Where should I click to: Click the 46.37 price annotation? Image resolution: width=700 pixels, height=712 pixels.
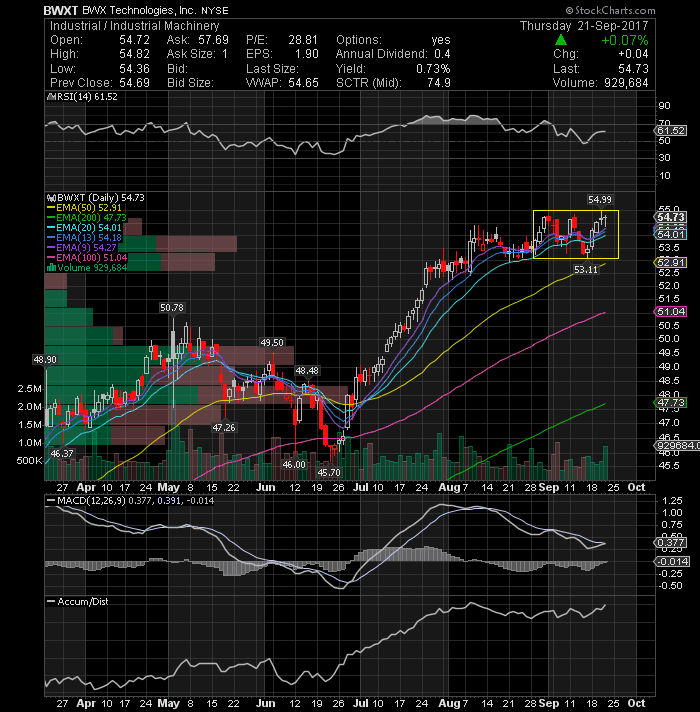tap(62, 453)
